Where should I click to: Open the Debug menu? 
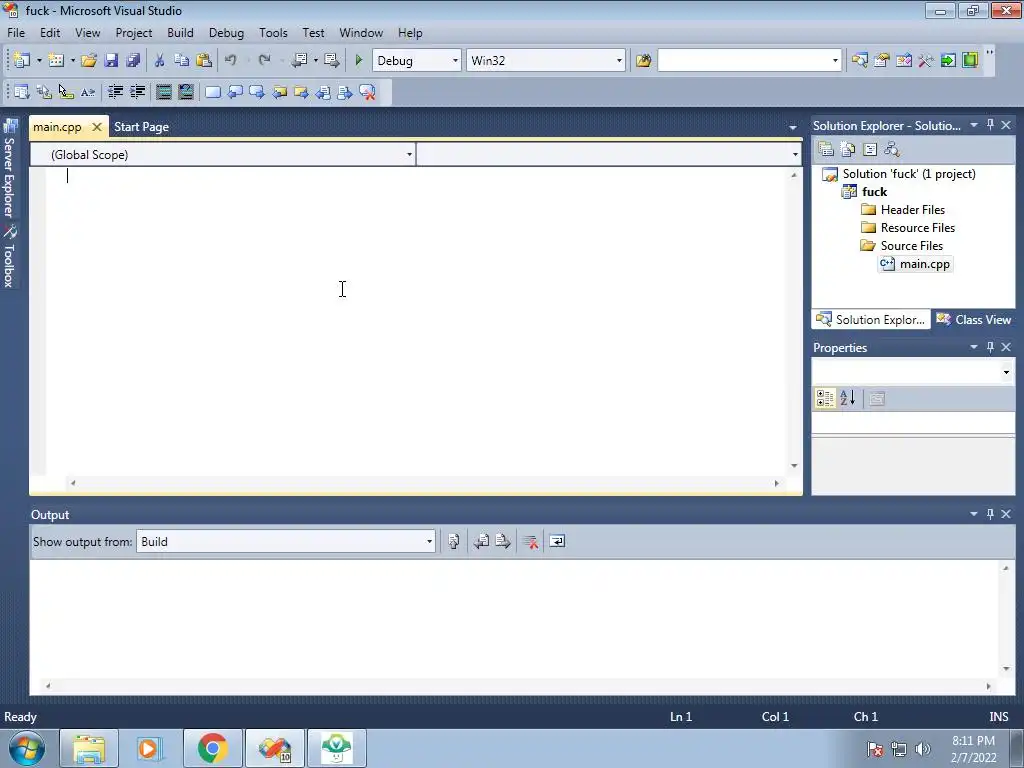click(x=226, y=33)
